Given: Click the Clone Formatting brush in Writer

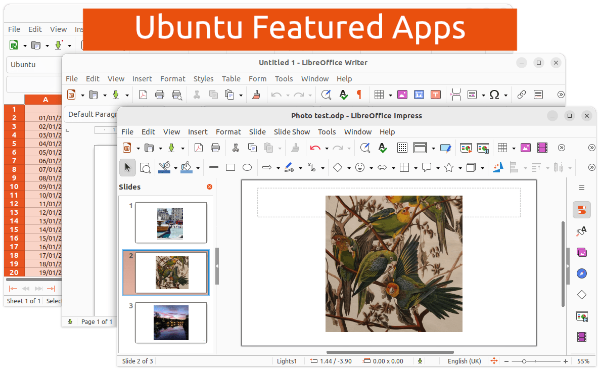Looking at the screenshot, I should click(x=256, y=95).
